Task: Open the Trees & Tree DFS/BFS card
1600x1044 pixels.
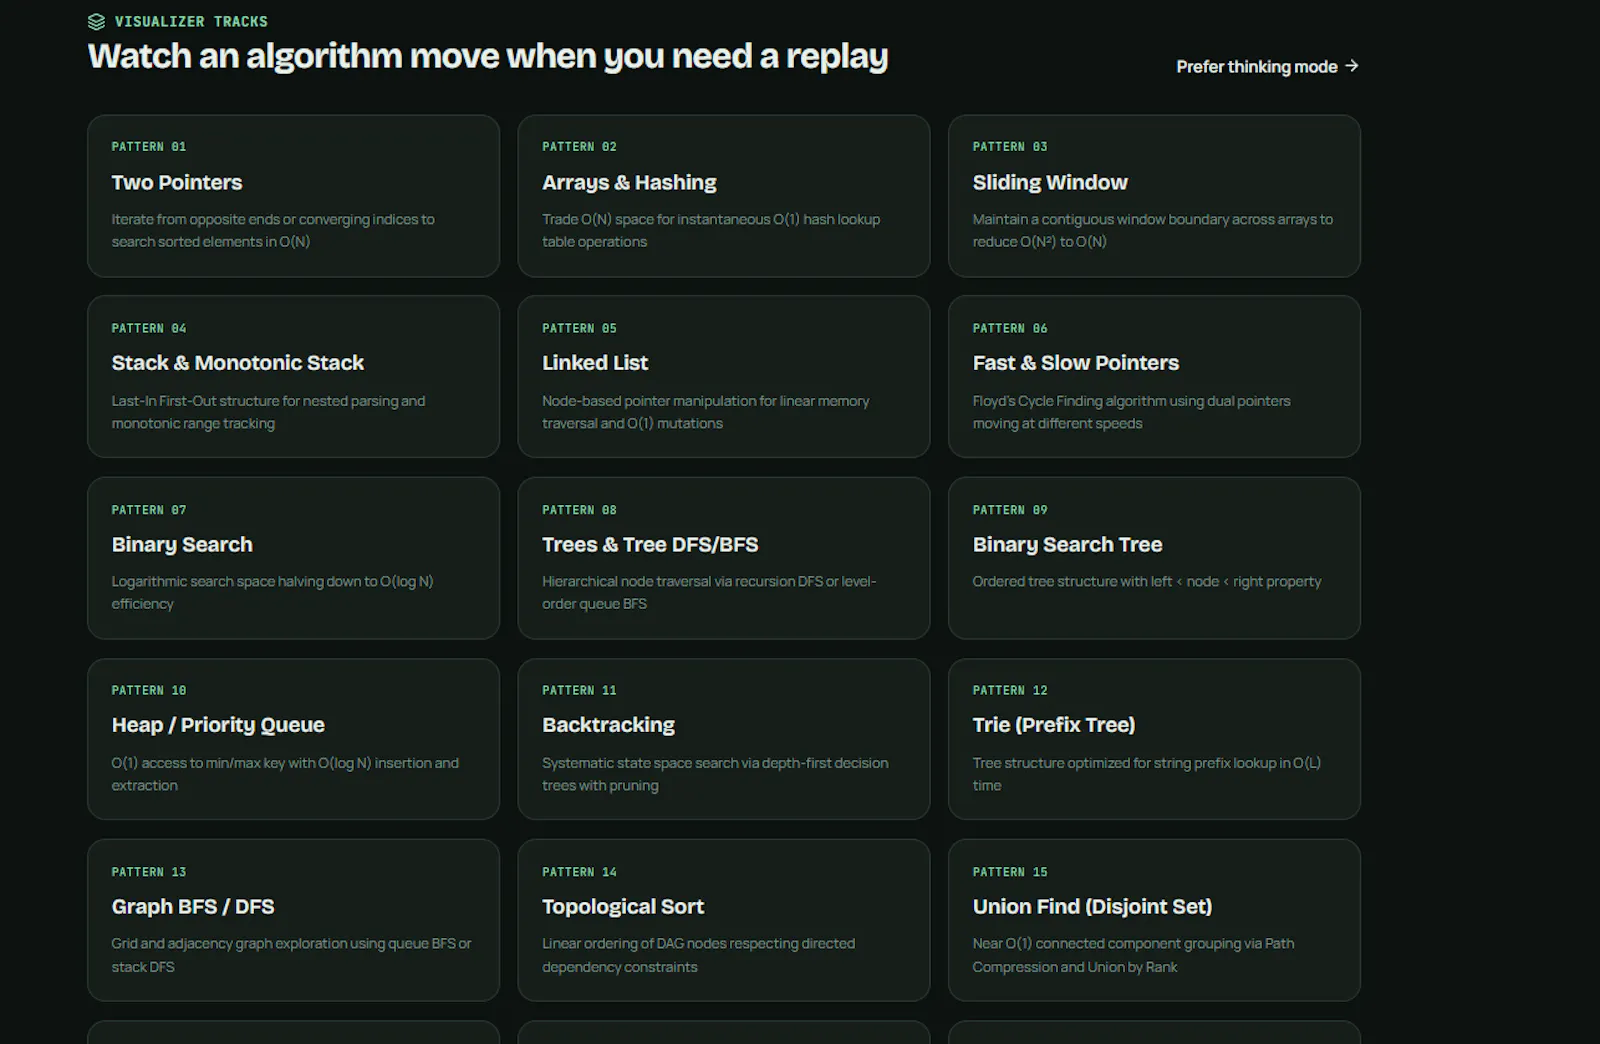Action: pos(724,558)
